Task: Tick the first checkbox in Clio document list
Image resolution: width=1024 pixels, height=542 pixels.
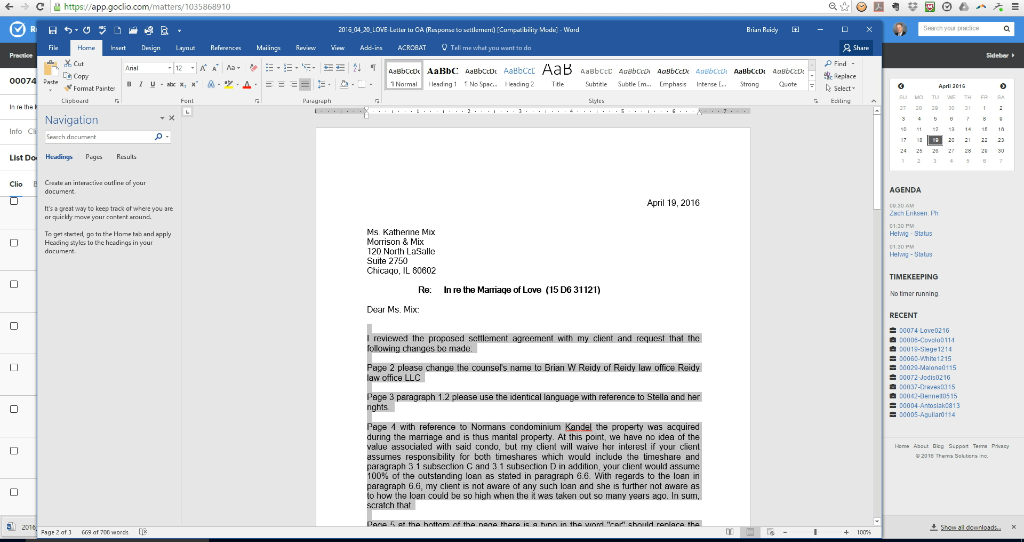Action: [x=15, y=201]
